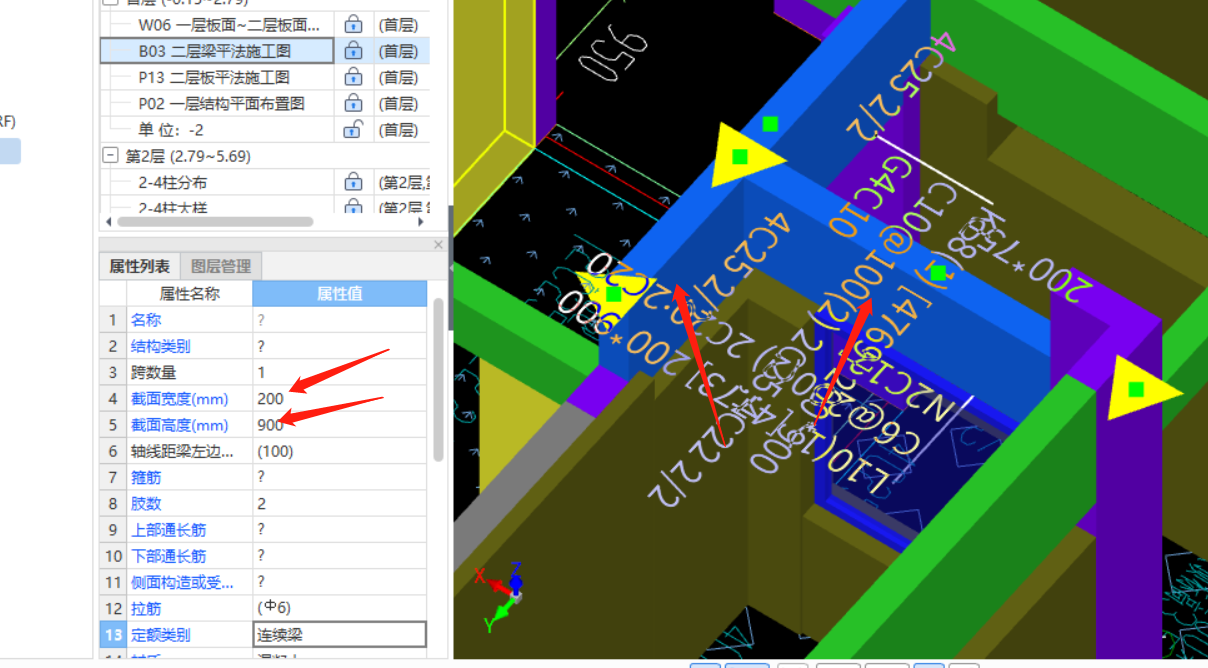Screen dimensions: 1208x668
Task: Click the 属性名称 column header
Action: (x=189, y=294)
